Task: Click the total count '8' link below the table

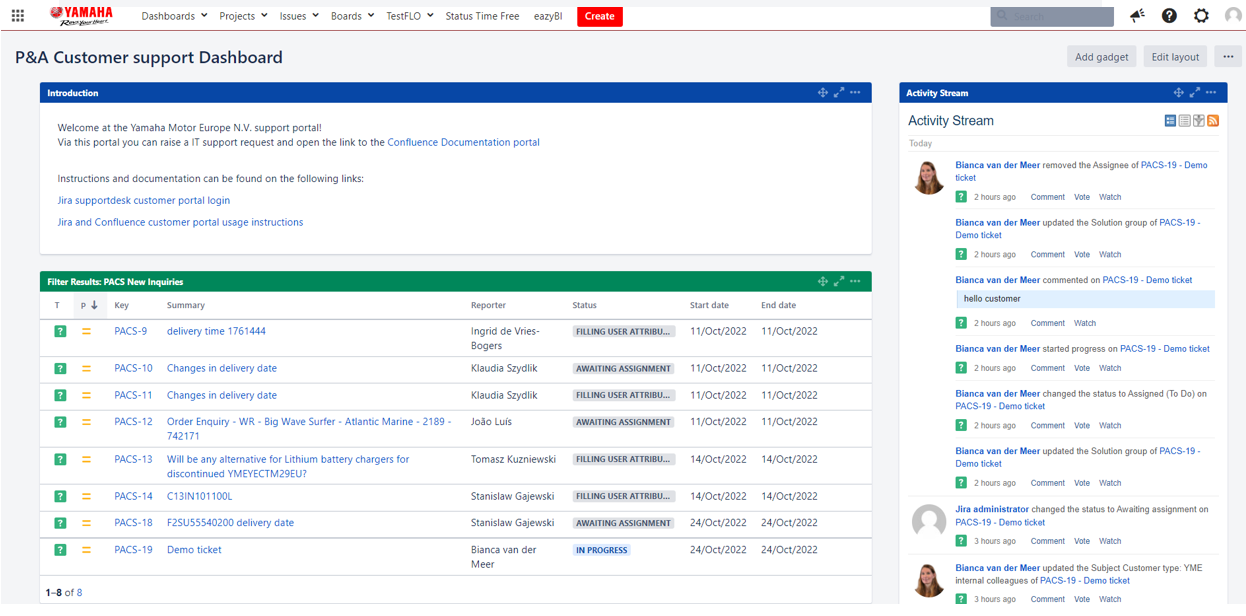Action: [x=79, y=593]
